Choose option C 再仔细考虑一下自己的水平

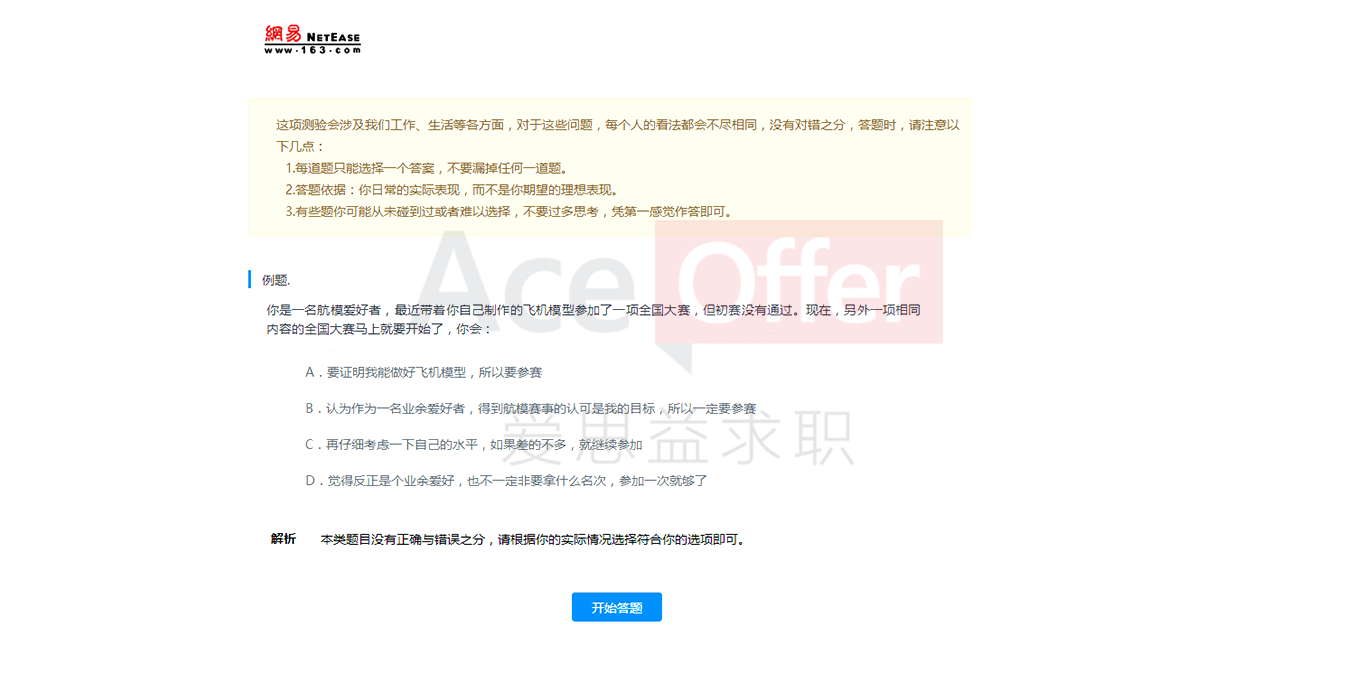point(474,444)
